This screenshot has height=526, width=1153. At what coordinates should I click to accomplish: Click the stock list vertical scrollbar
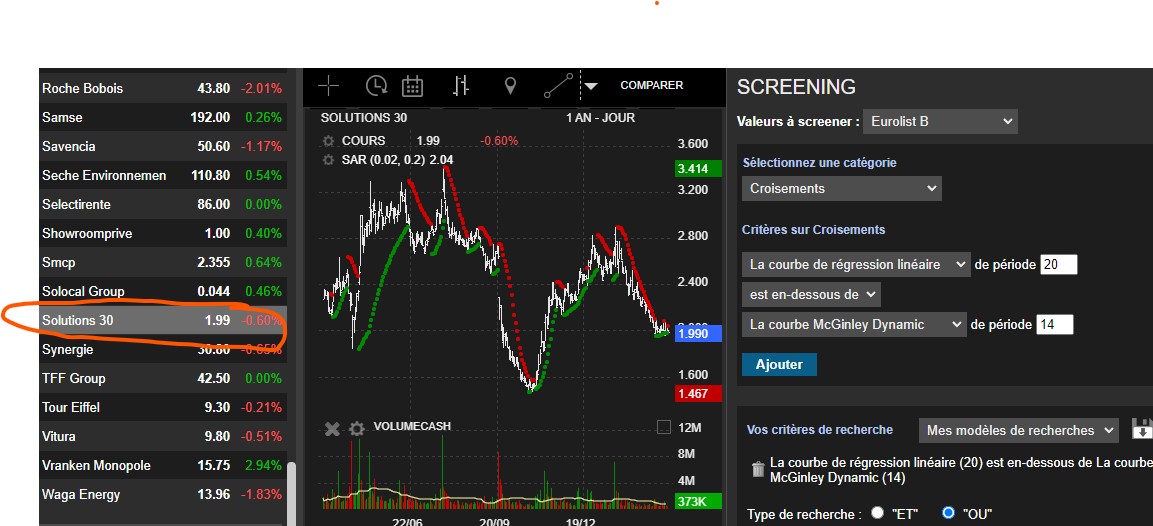click(292, 493)
